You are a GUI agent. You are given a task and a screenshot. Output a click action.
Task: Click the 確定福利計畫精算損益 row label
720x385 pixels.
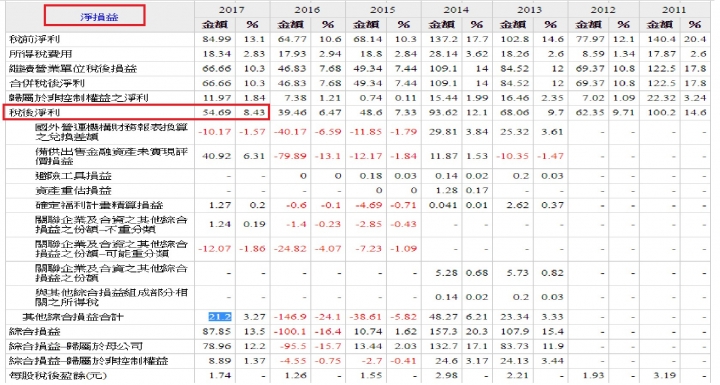click(x=99, y=205)
